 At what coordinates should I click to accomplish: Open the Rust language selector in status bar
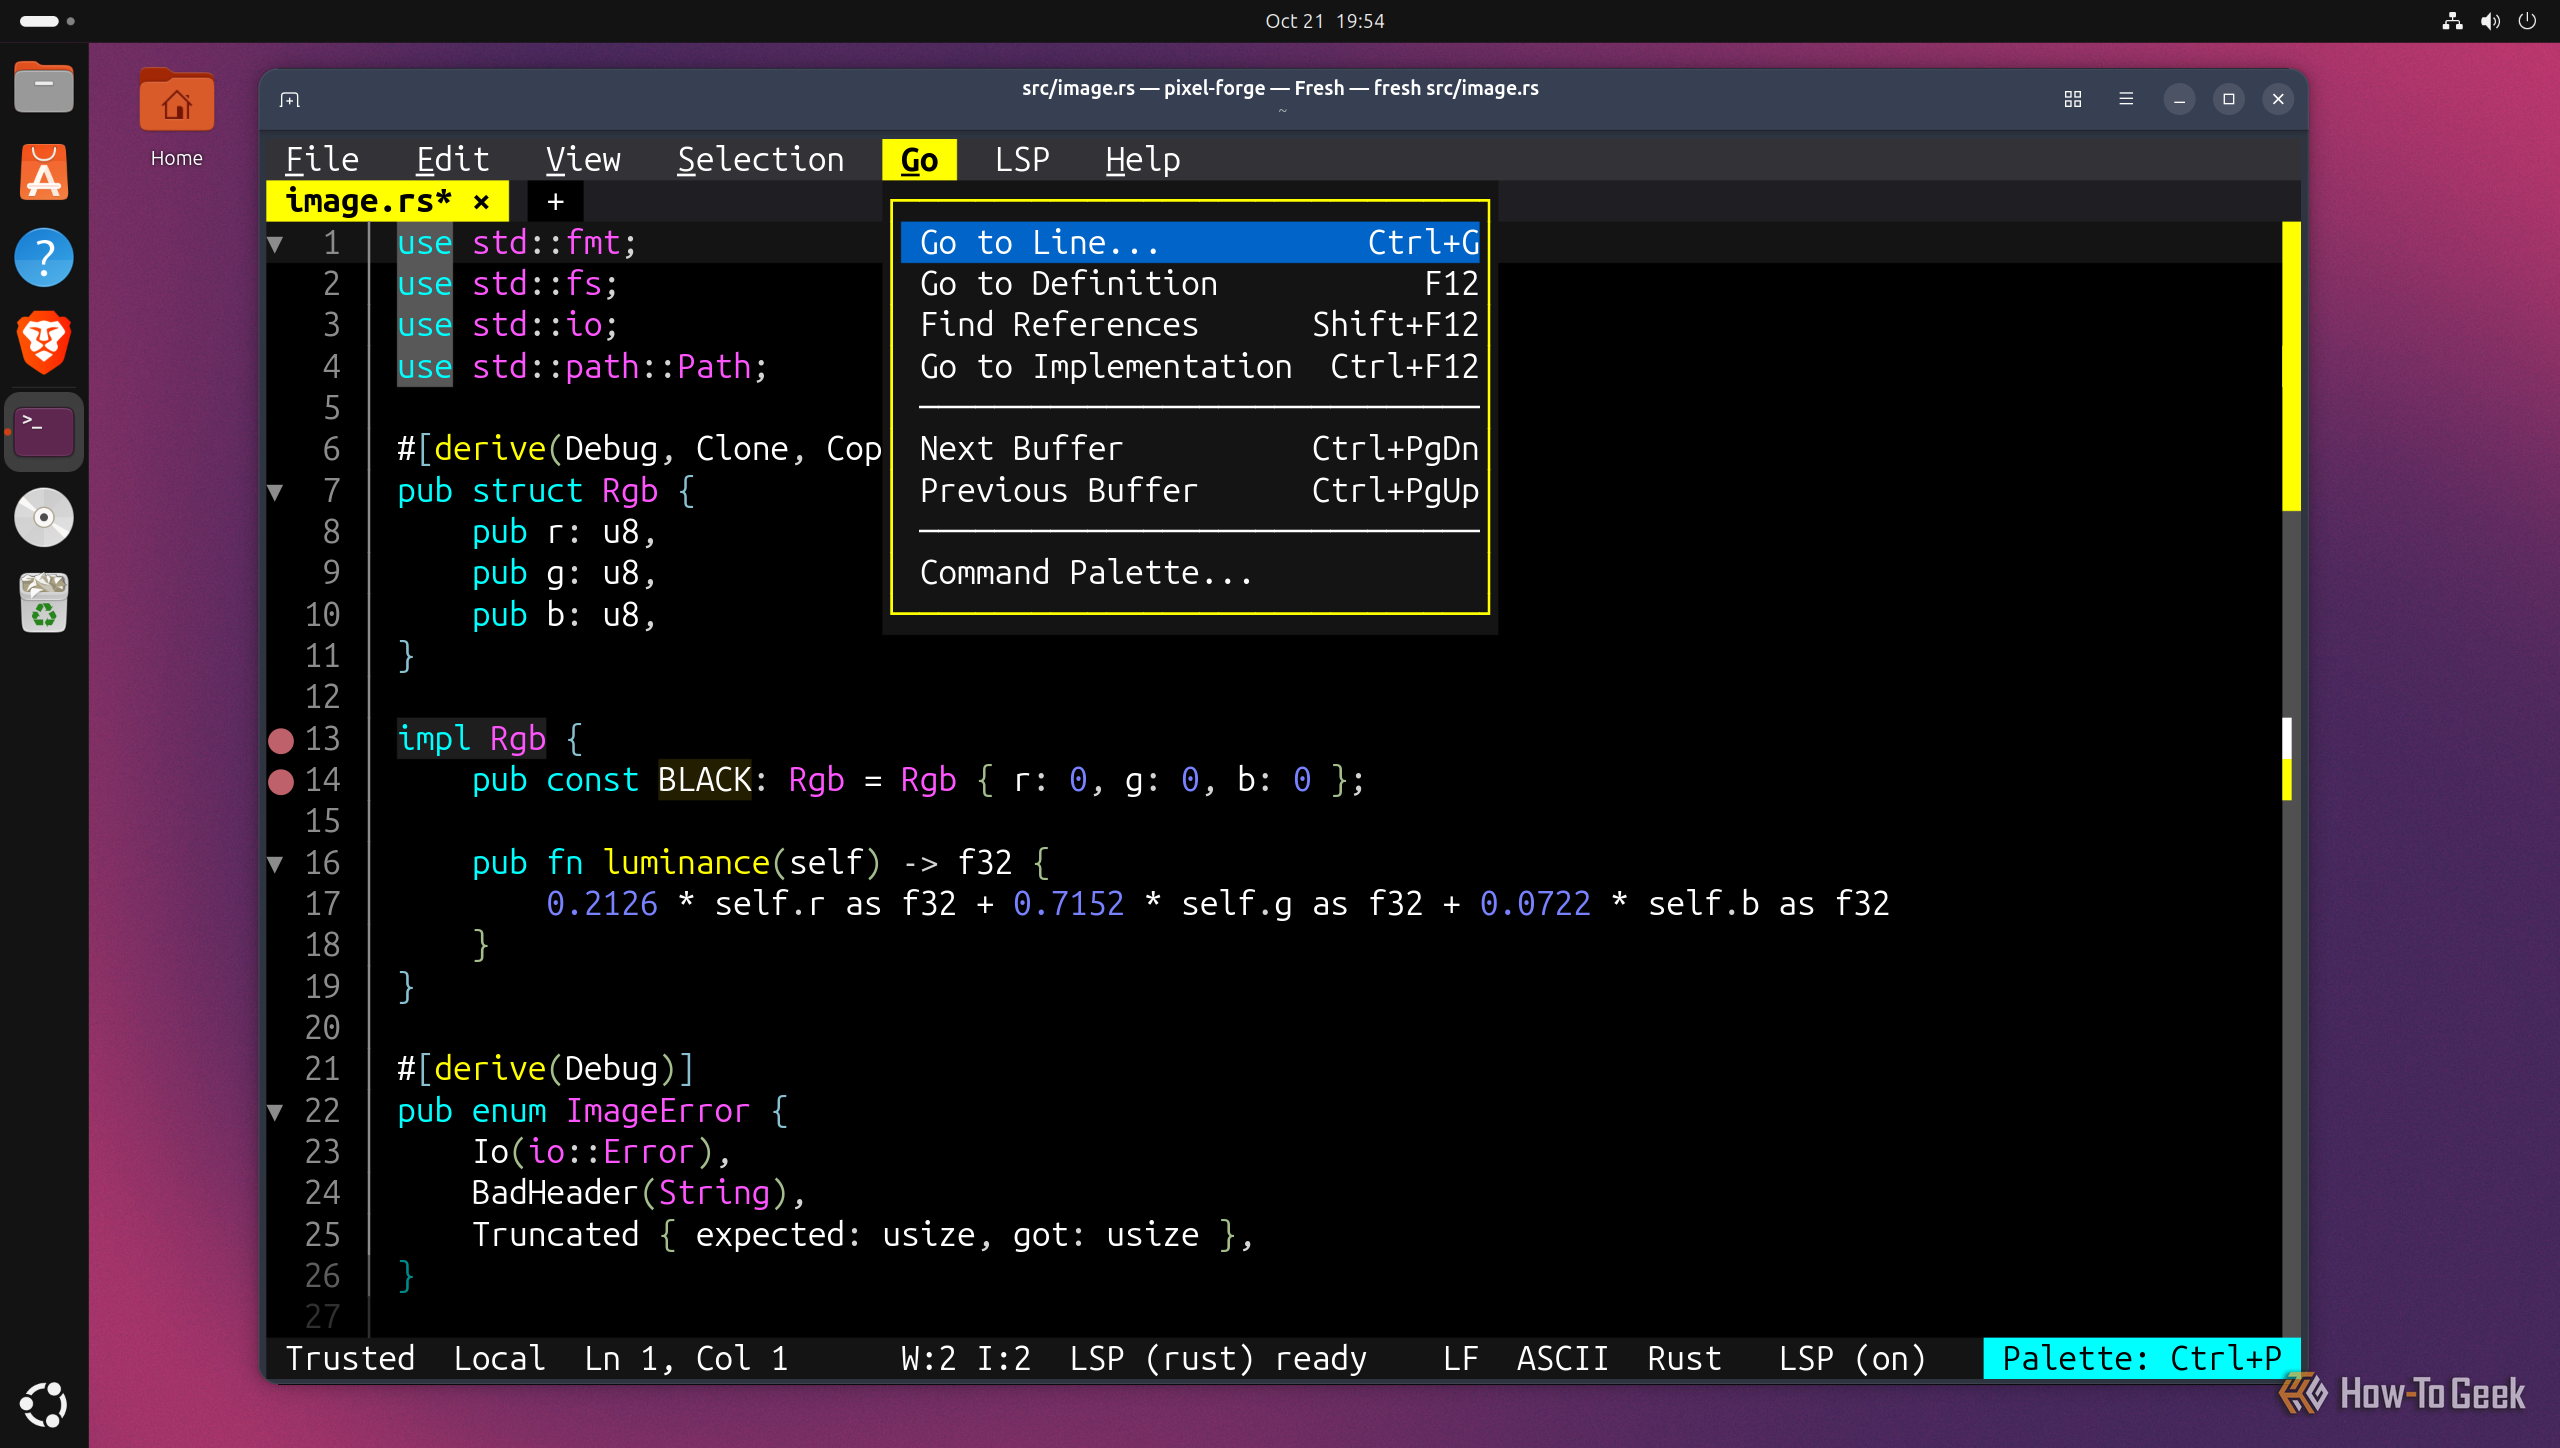[1684, 1358]
